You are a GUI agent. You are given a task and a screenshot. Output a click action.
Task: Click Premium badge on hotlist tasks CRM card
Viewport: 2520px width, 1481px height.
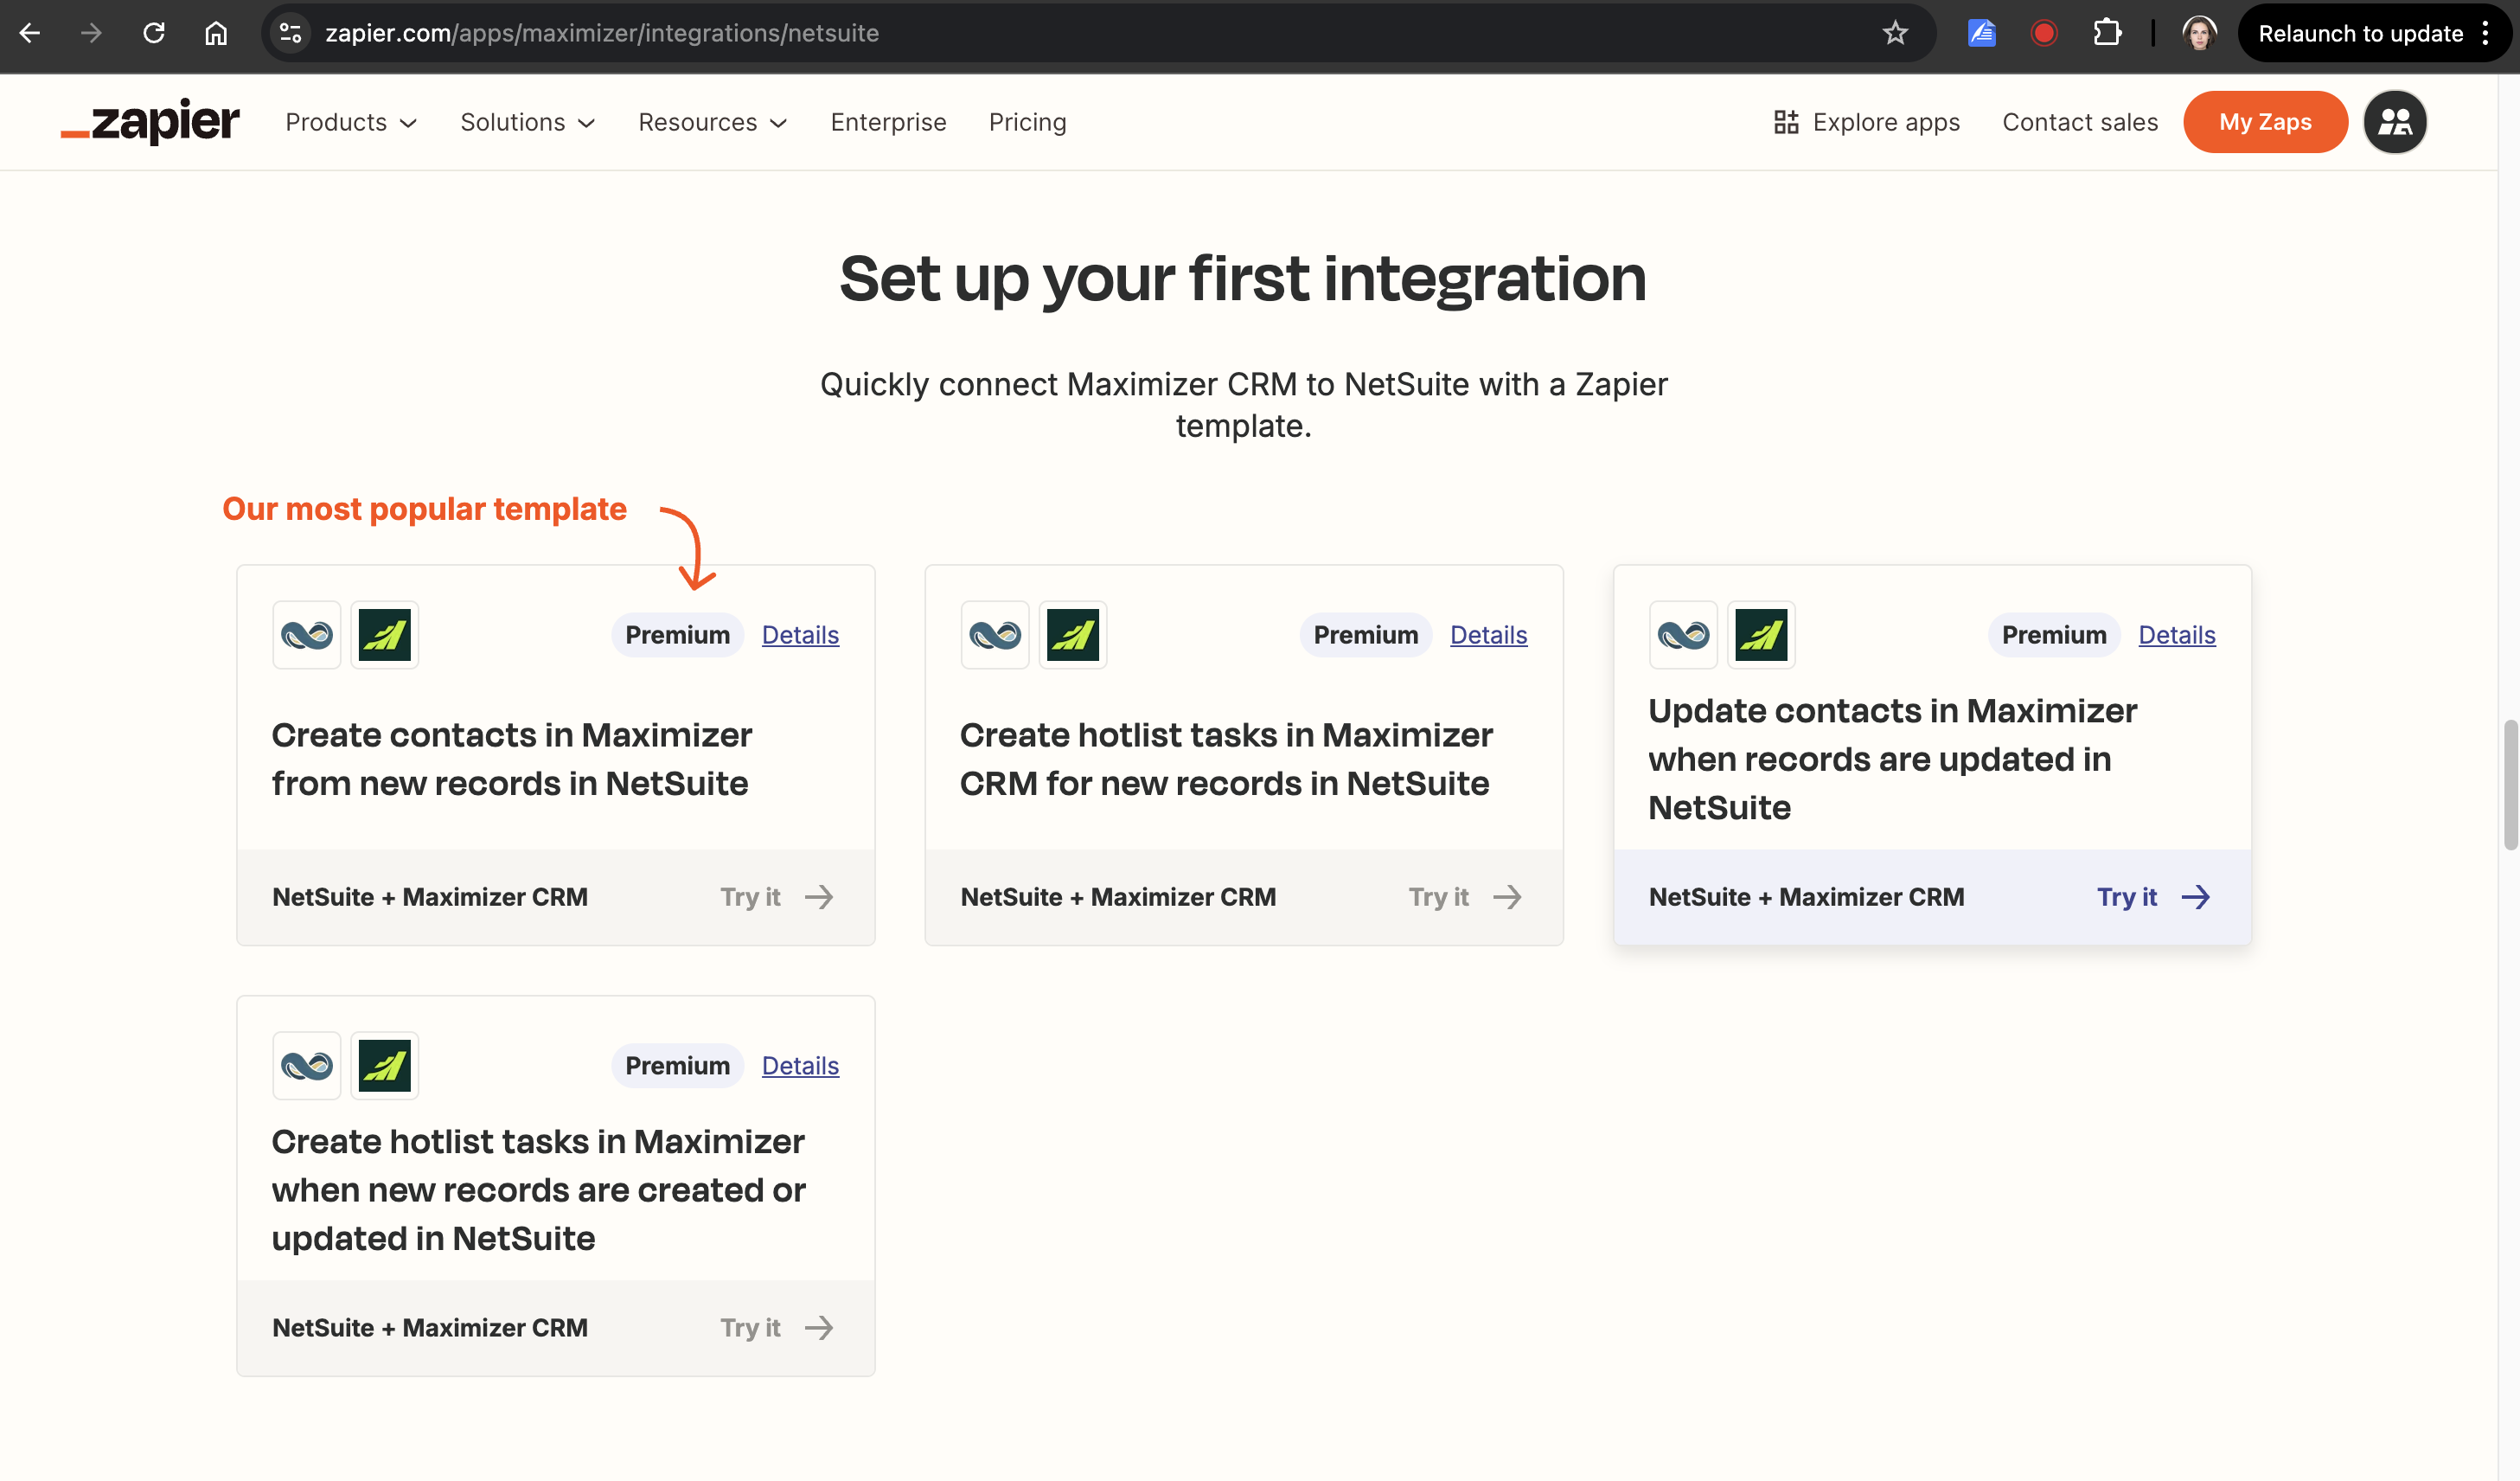(1365, 635)
